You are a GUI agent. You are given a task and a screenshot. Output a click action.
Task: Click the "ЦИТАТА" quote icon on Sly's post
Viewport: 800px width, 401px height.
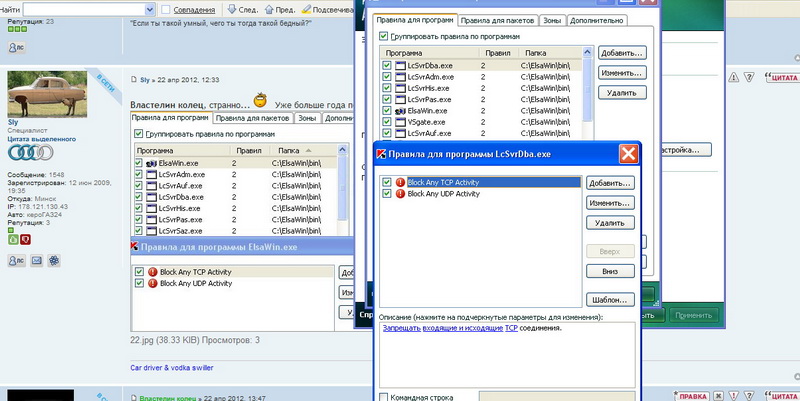pyautogui.click(x=780, y=77)
